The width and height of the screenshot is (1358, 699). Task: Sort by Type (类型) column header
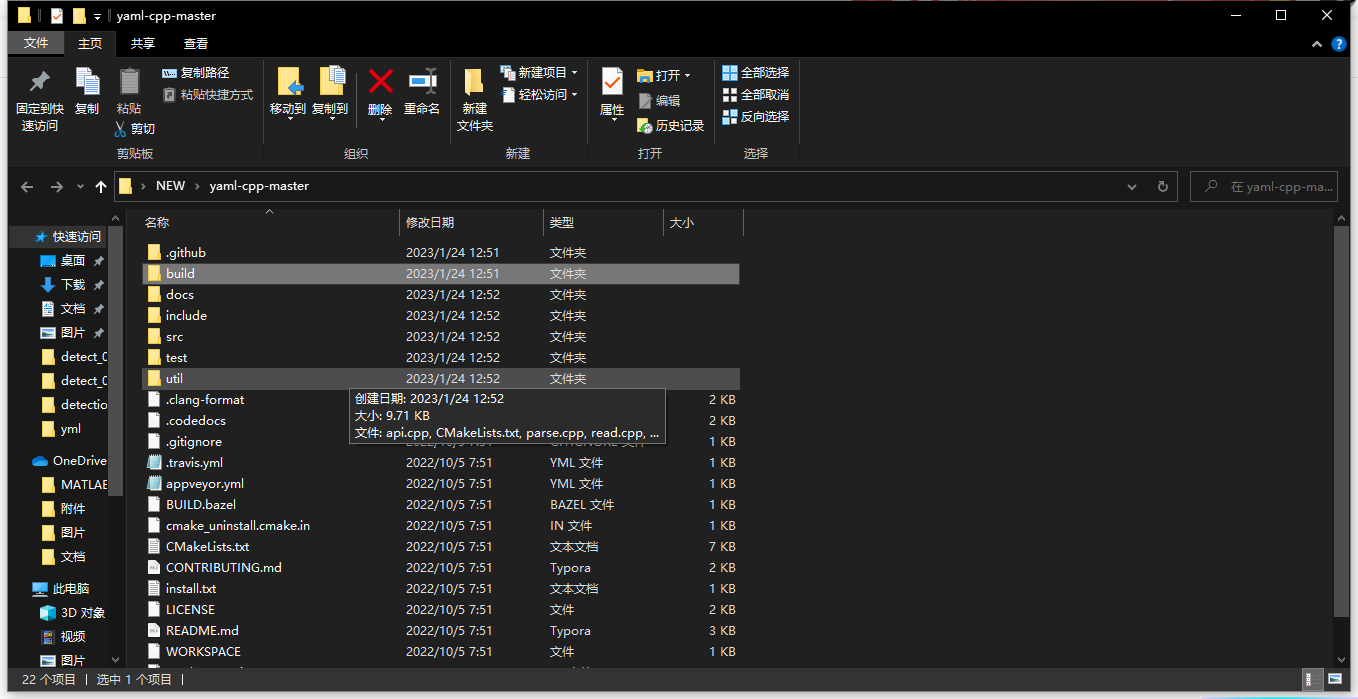tap(603, 222)
